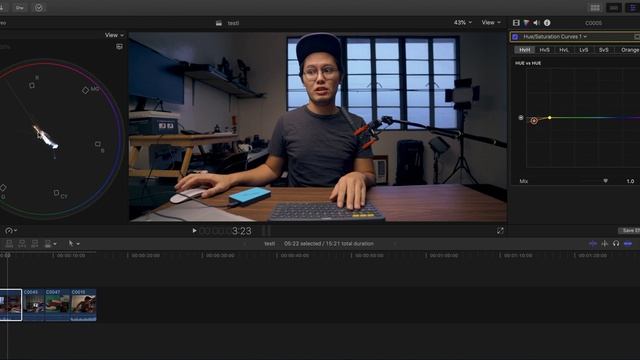
Task: Open the Select arrow tool dropdown
Action: 74,244
